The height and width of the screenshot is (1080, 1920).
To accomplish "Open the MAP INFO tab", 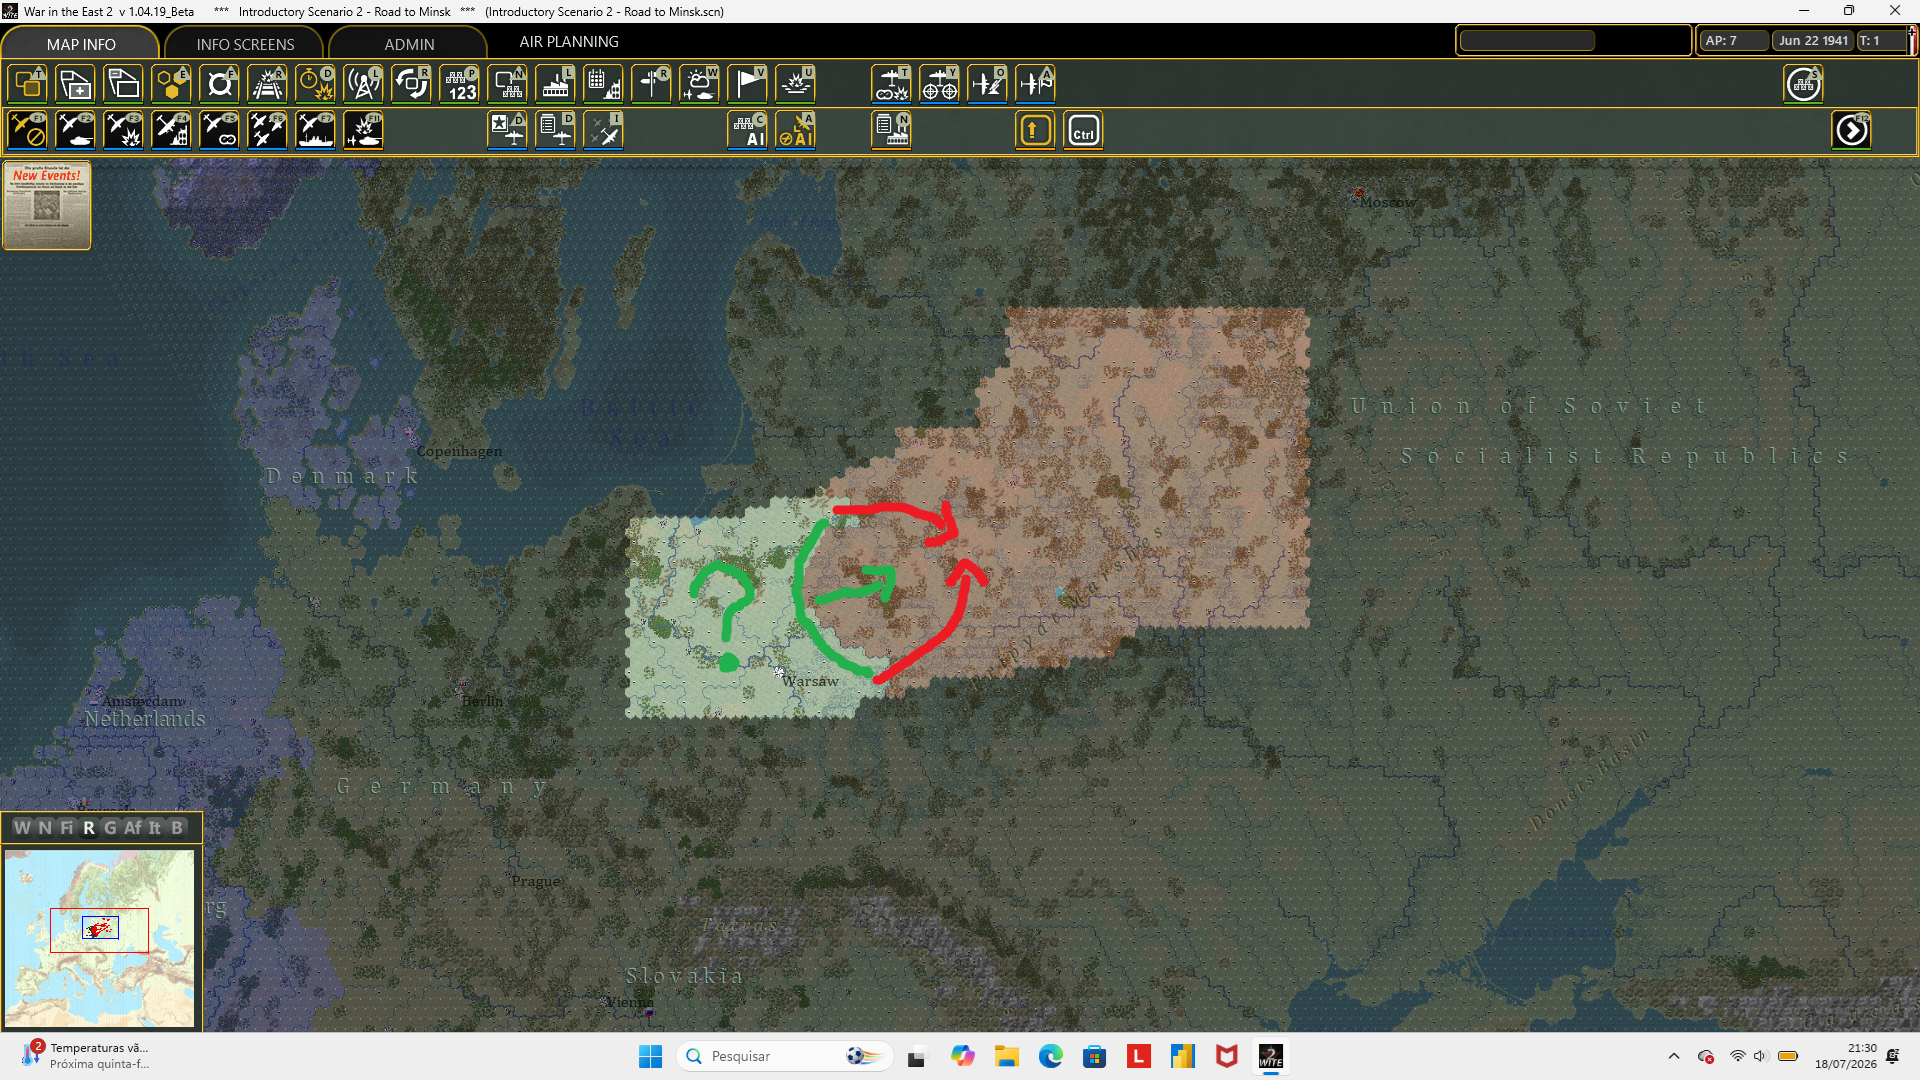I will (x=80, y=44).
